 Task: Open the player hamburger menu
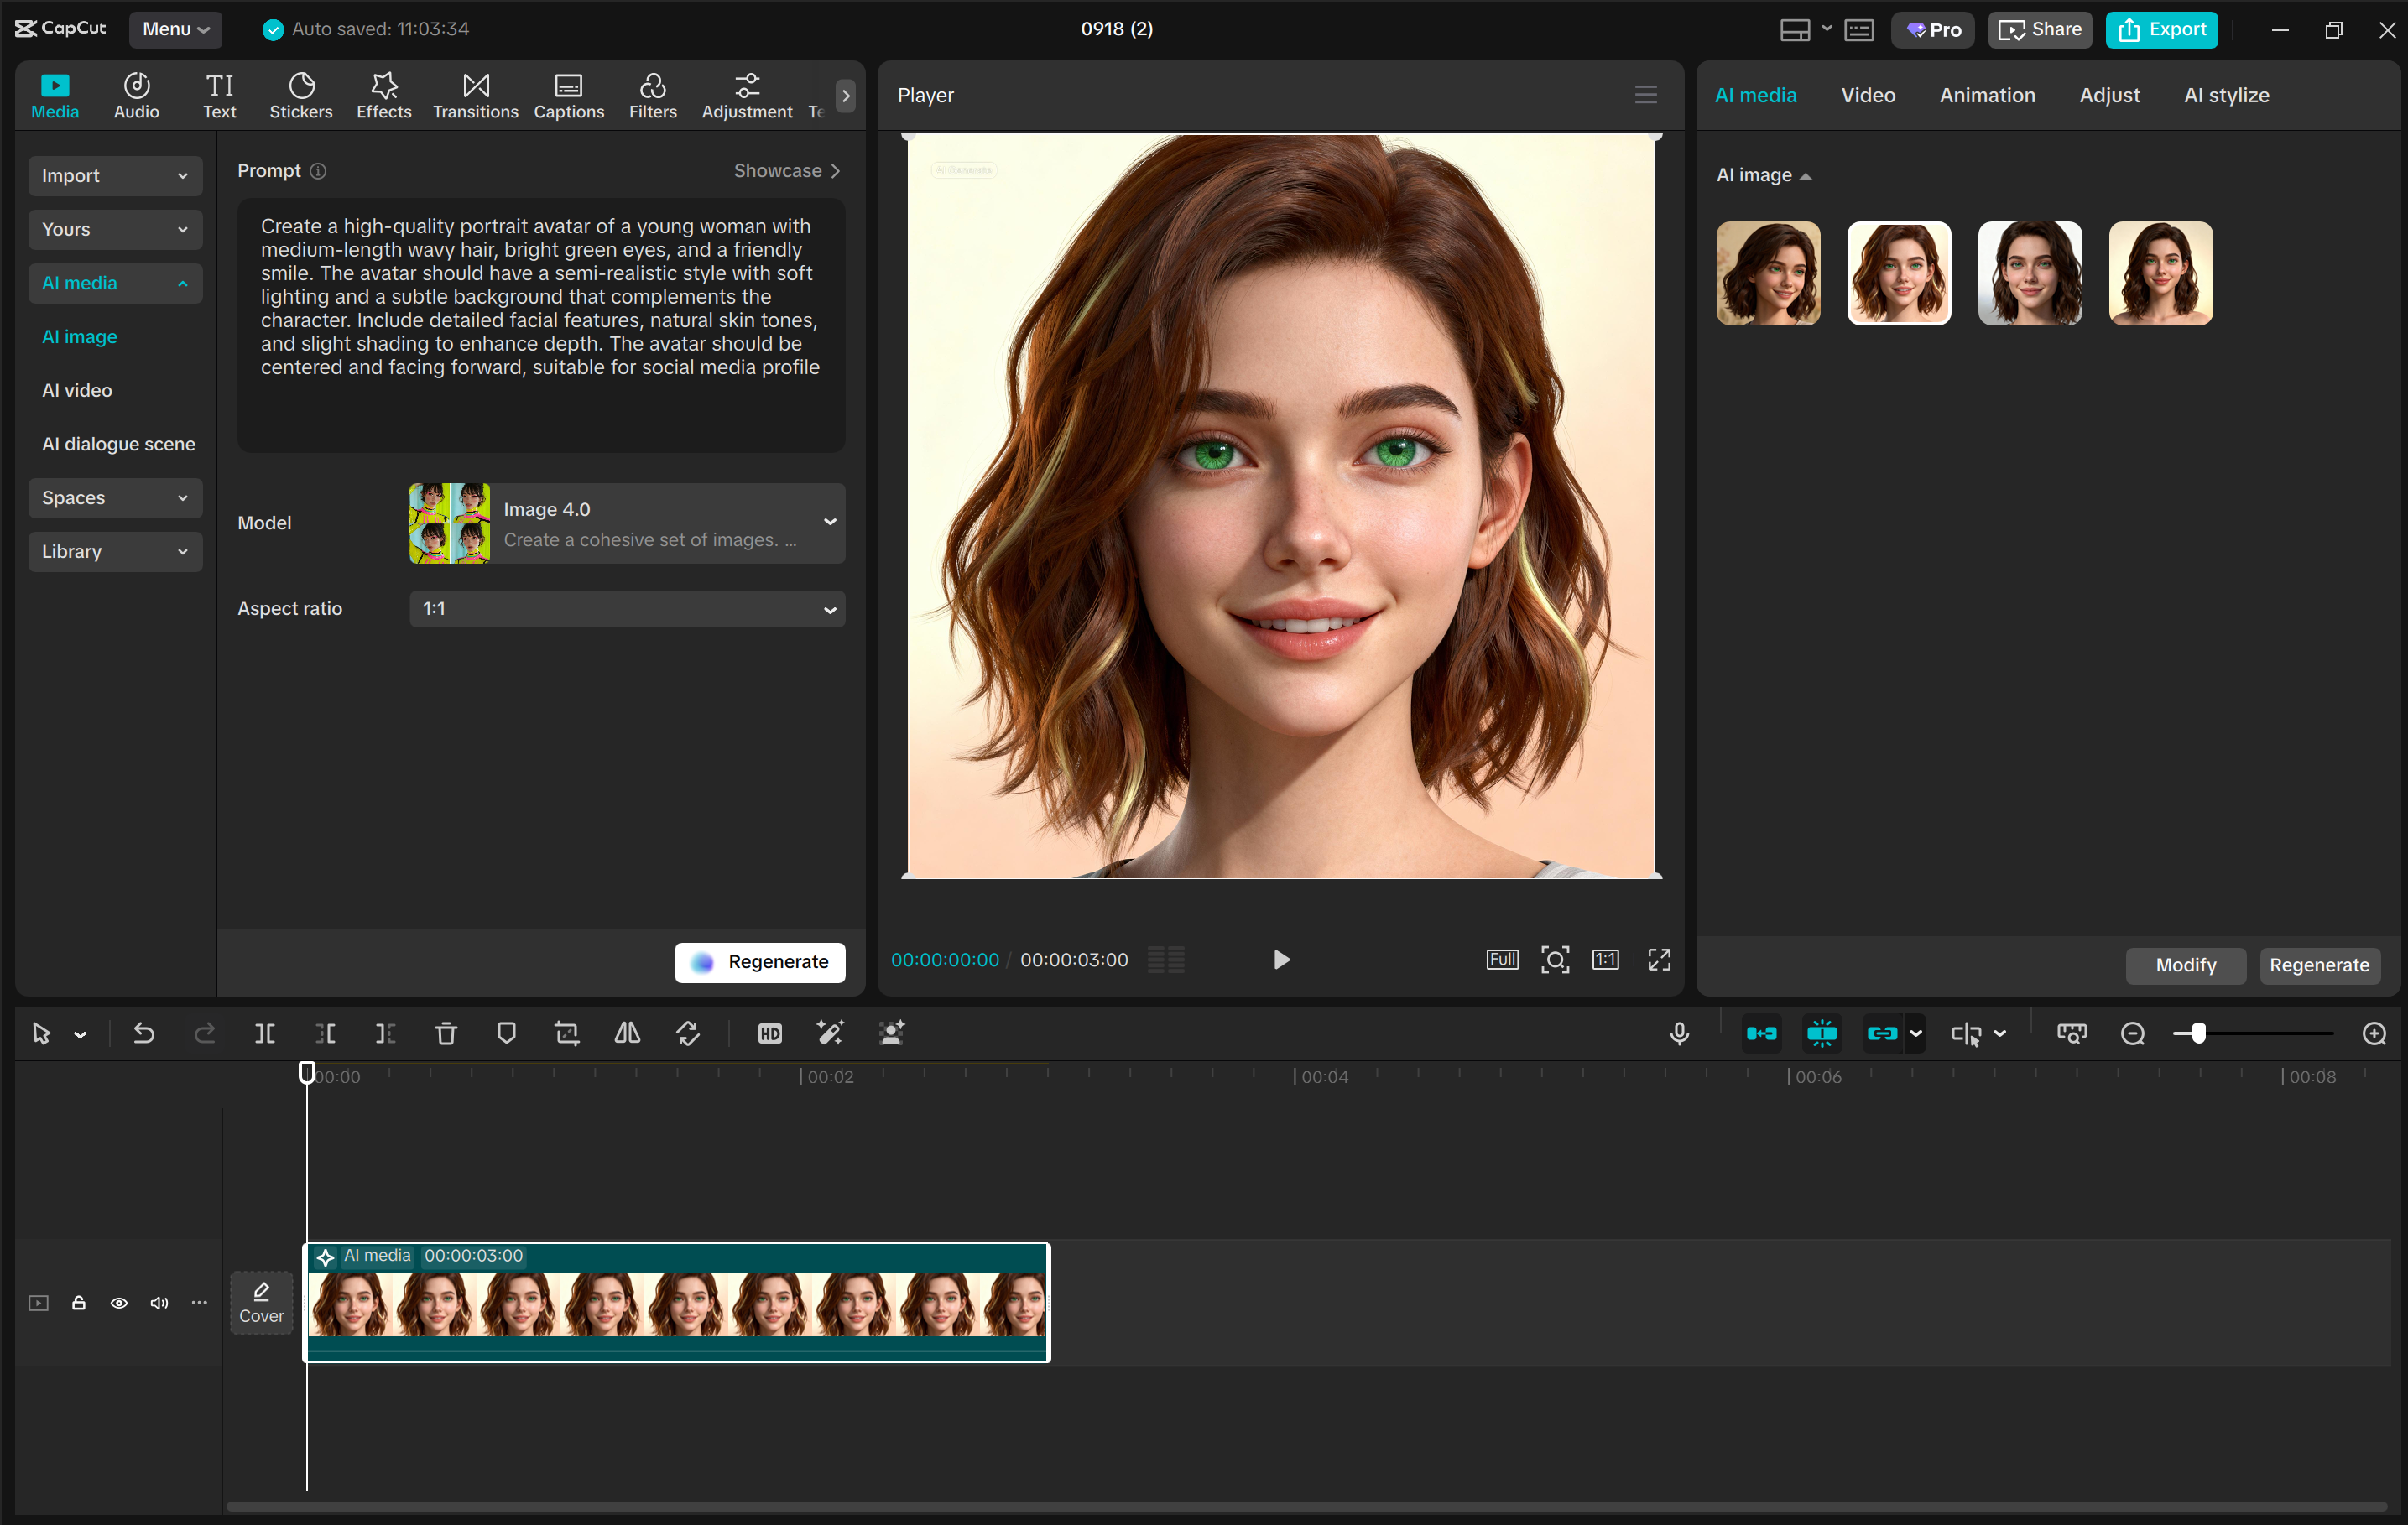(x=1646, y=95)
